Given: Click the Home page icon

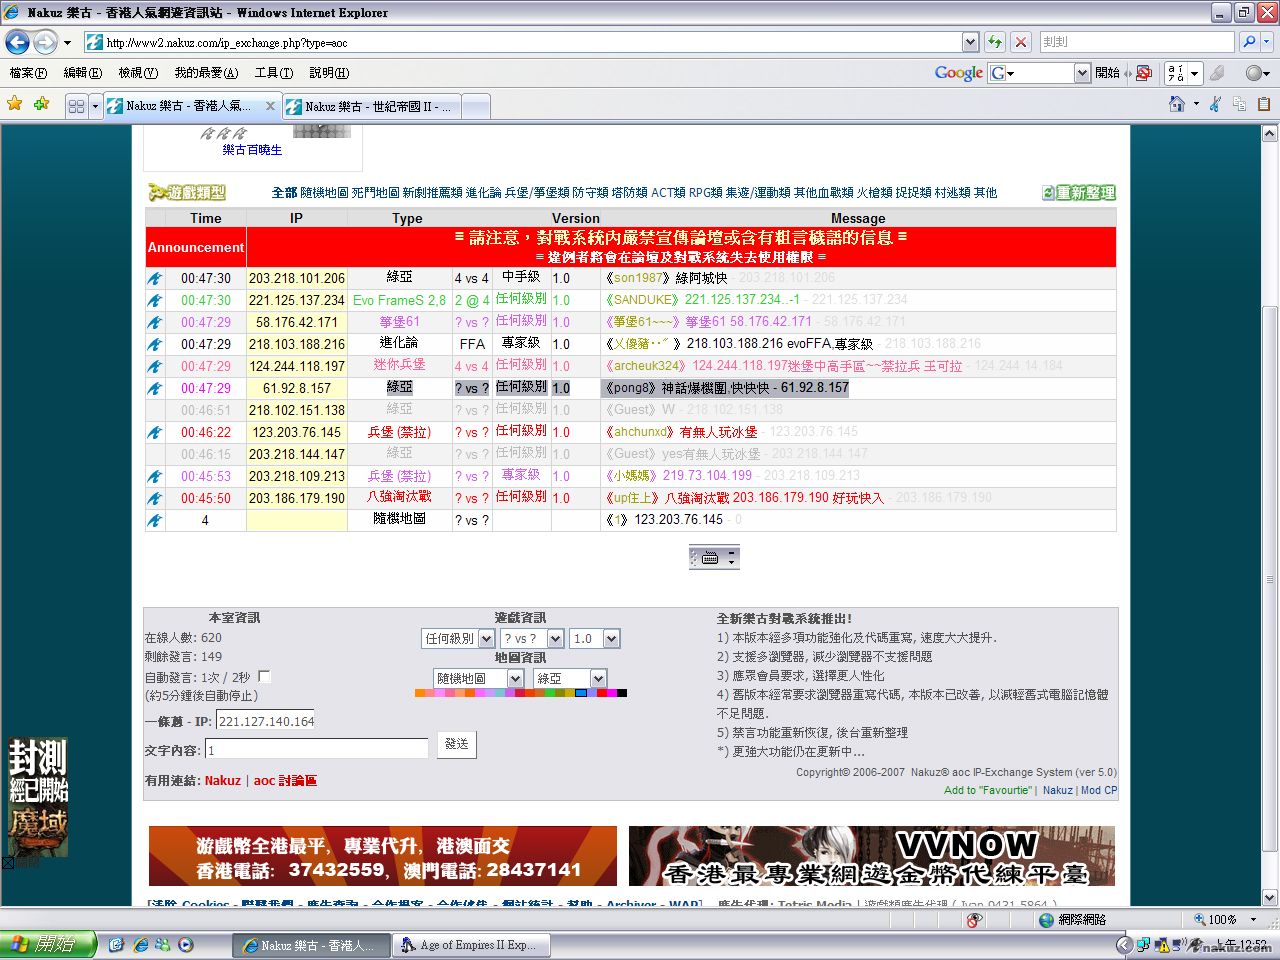Looking at the screenshot, I should pos(1177,104).
